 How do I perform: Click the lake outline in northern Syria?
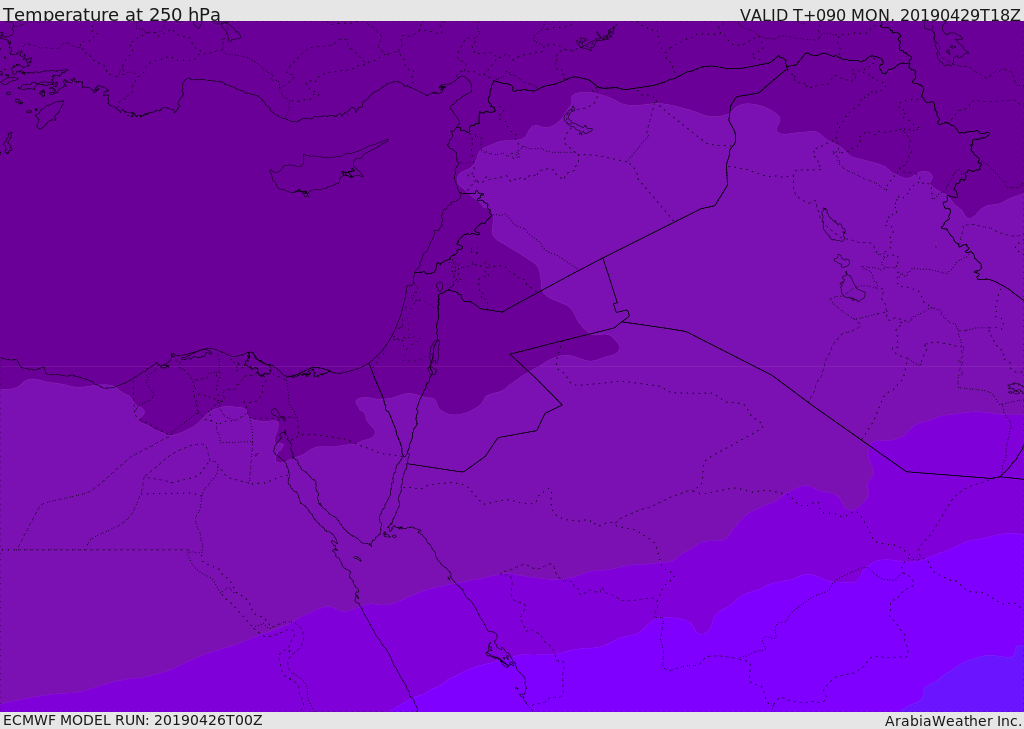coord(578,121)
